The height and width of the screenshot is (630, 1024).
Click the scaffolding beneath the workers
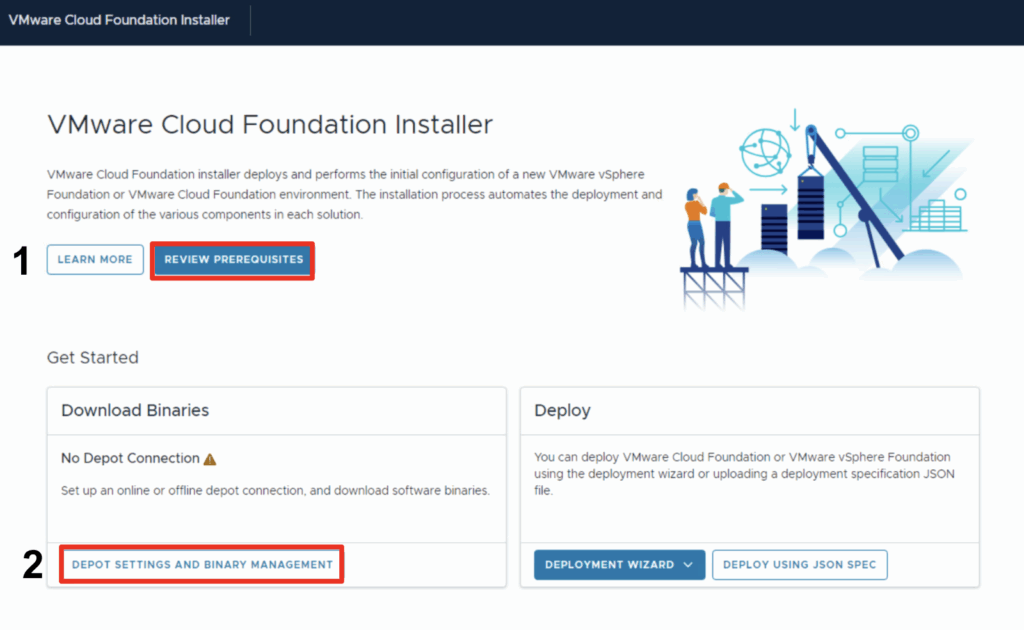pos(711,289)
